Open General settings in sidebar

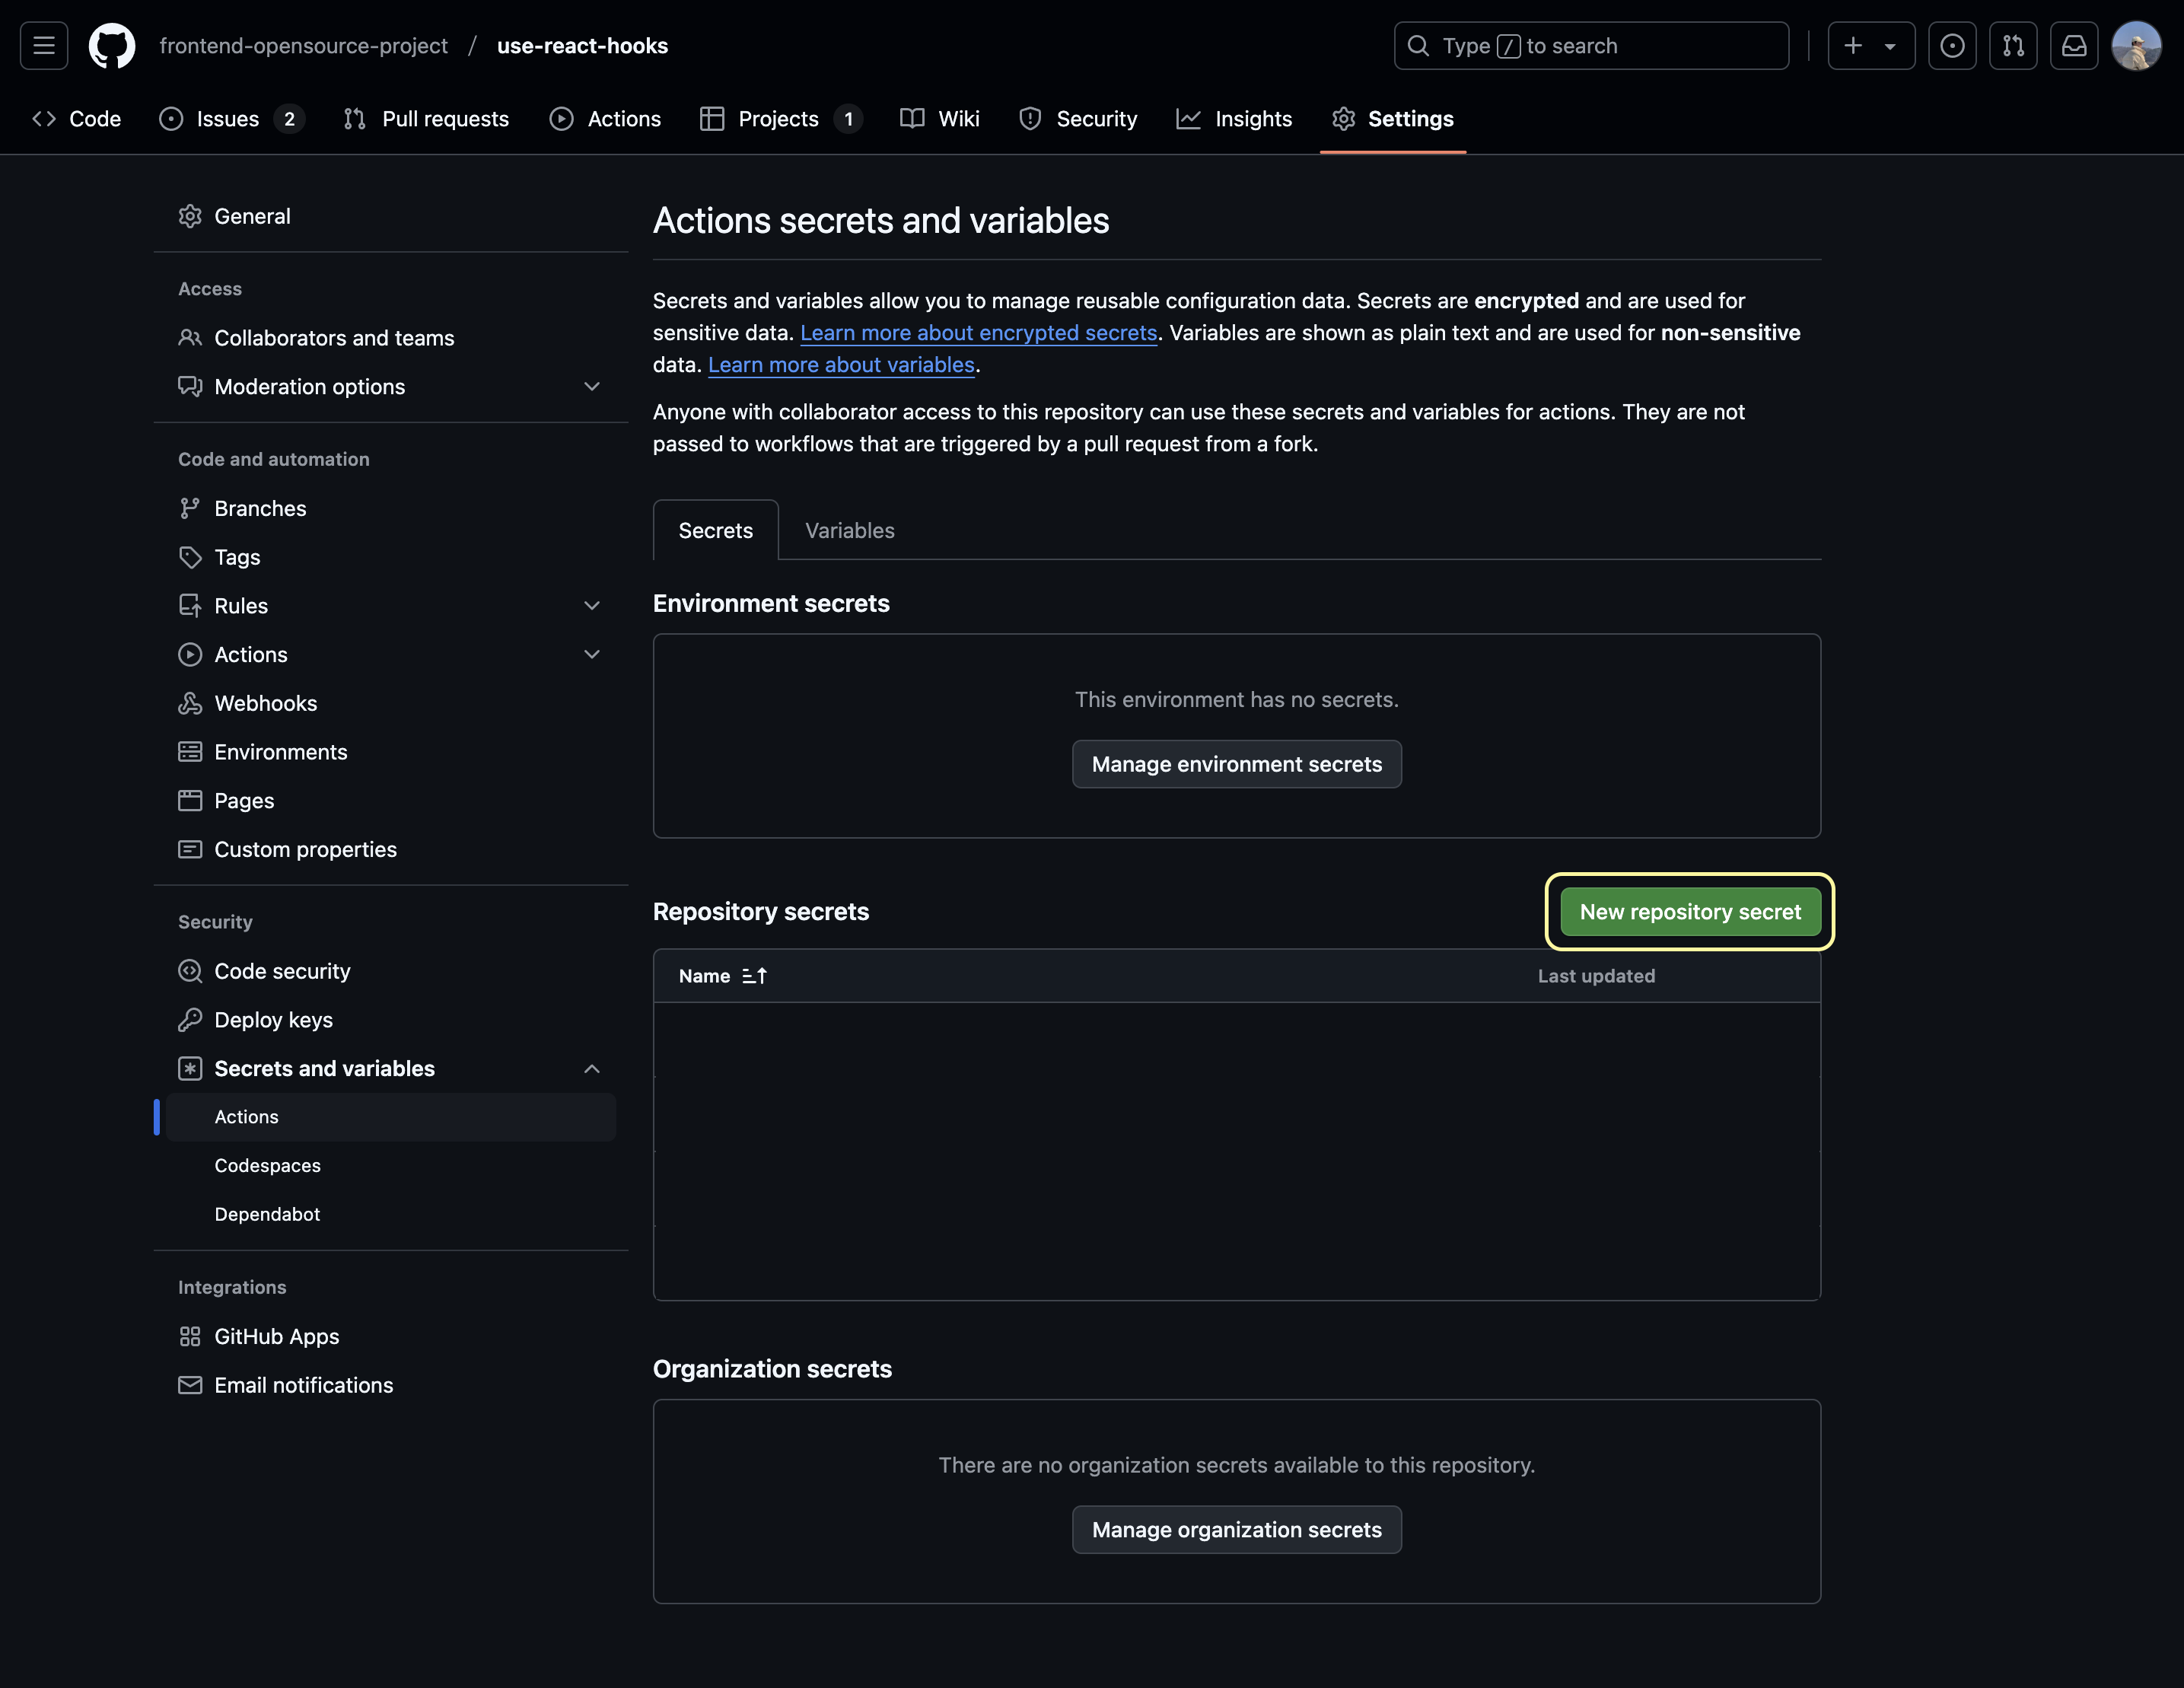[391, 216]
